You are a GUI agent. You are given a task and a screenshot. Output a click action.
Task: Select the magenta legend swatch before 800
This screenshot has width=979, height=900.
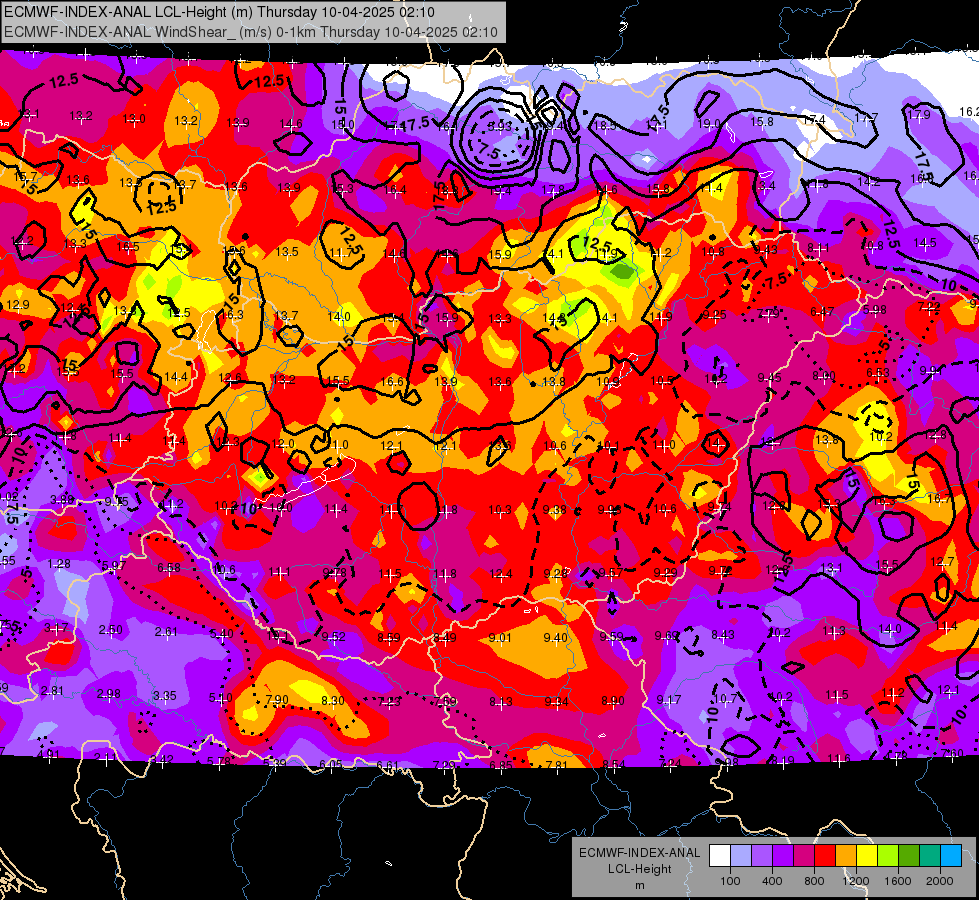pos(804,856)
